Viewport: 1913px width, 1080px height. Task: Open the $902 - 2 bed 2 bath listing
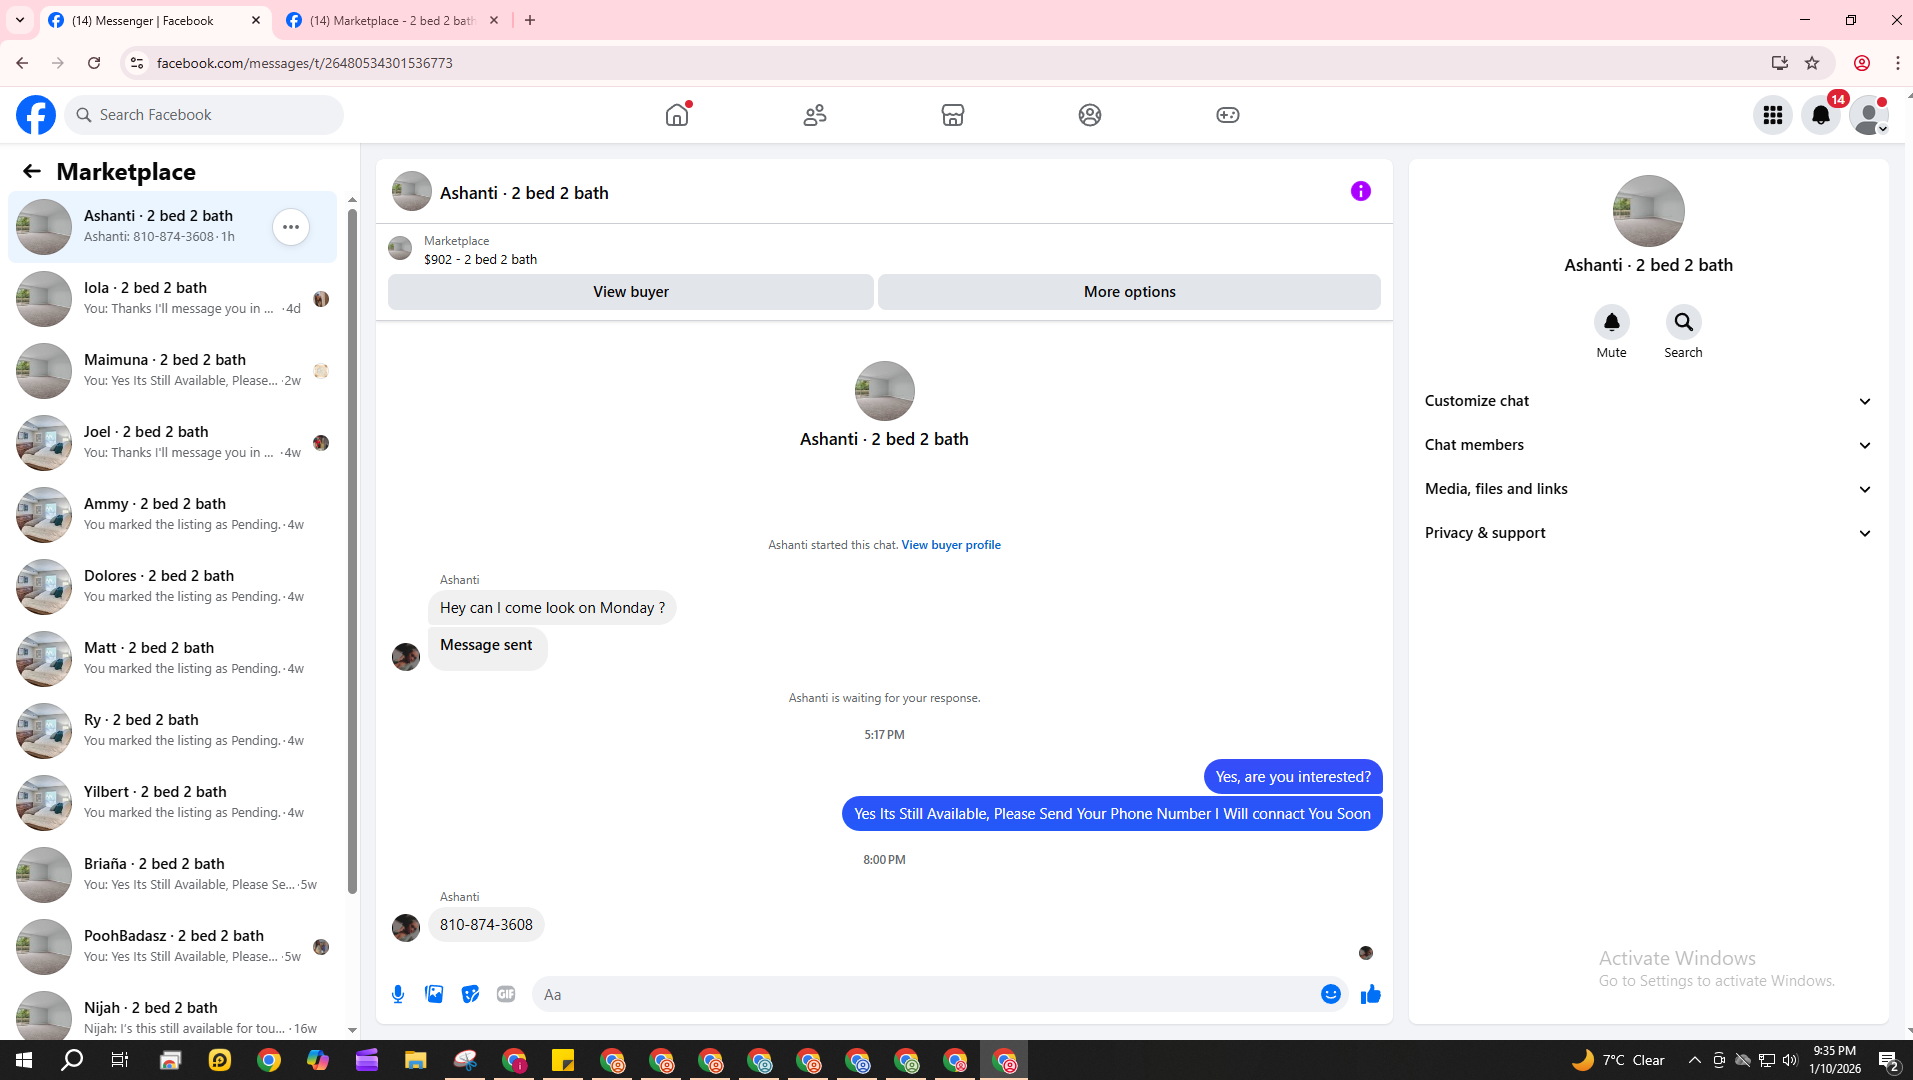[480, 259]
